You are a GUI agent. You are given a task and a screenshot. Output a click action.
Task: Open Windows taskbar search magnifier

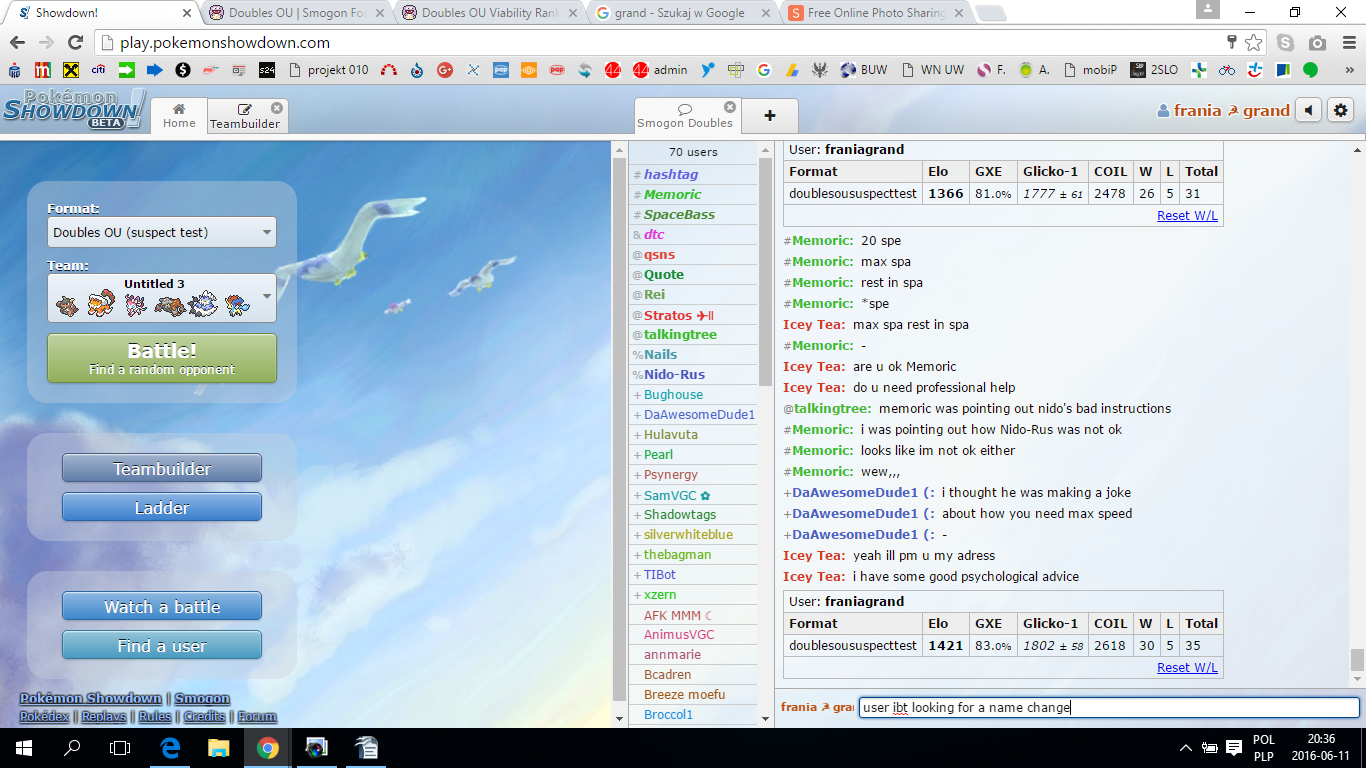pos(72,747)
